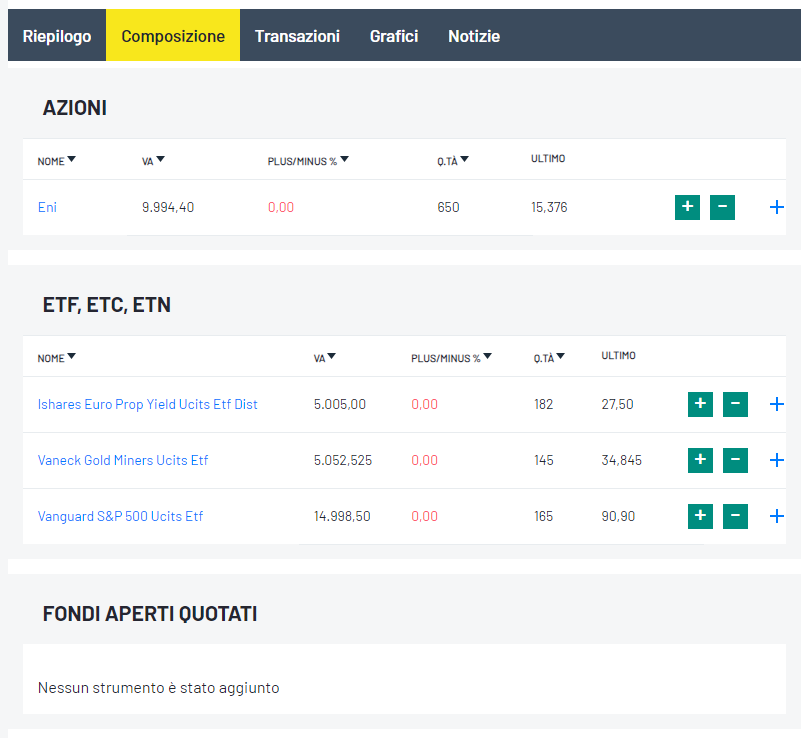The height and width of the screenshot is (738, 808).
Task: Sort Azioni table by VA
Action: (x=153, y=161)
